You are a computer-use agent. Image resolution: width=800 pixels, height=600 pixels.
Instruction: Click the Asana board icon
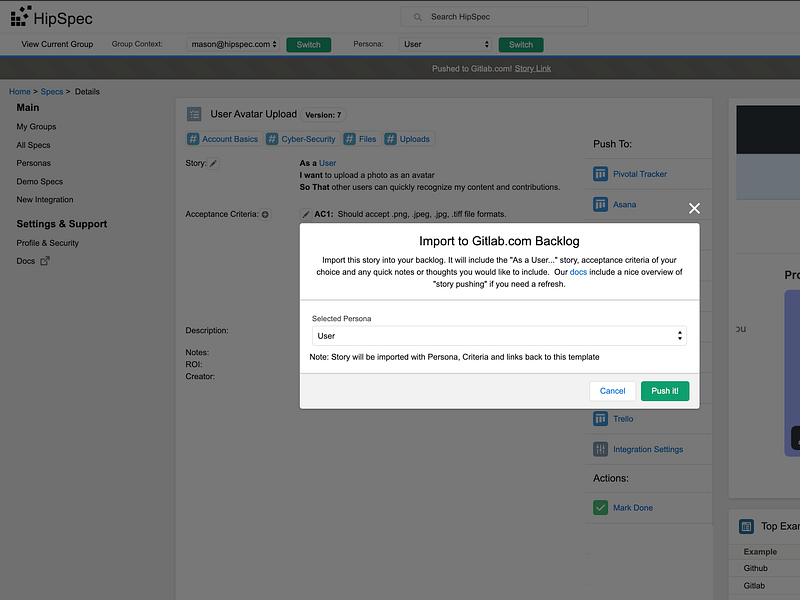[x=601, y=205]
